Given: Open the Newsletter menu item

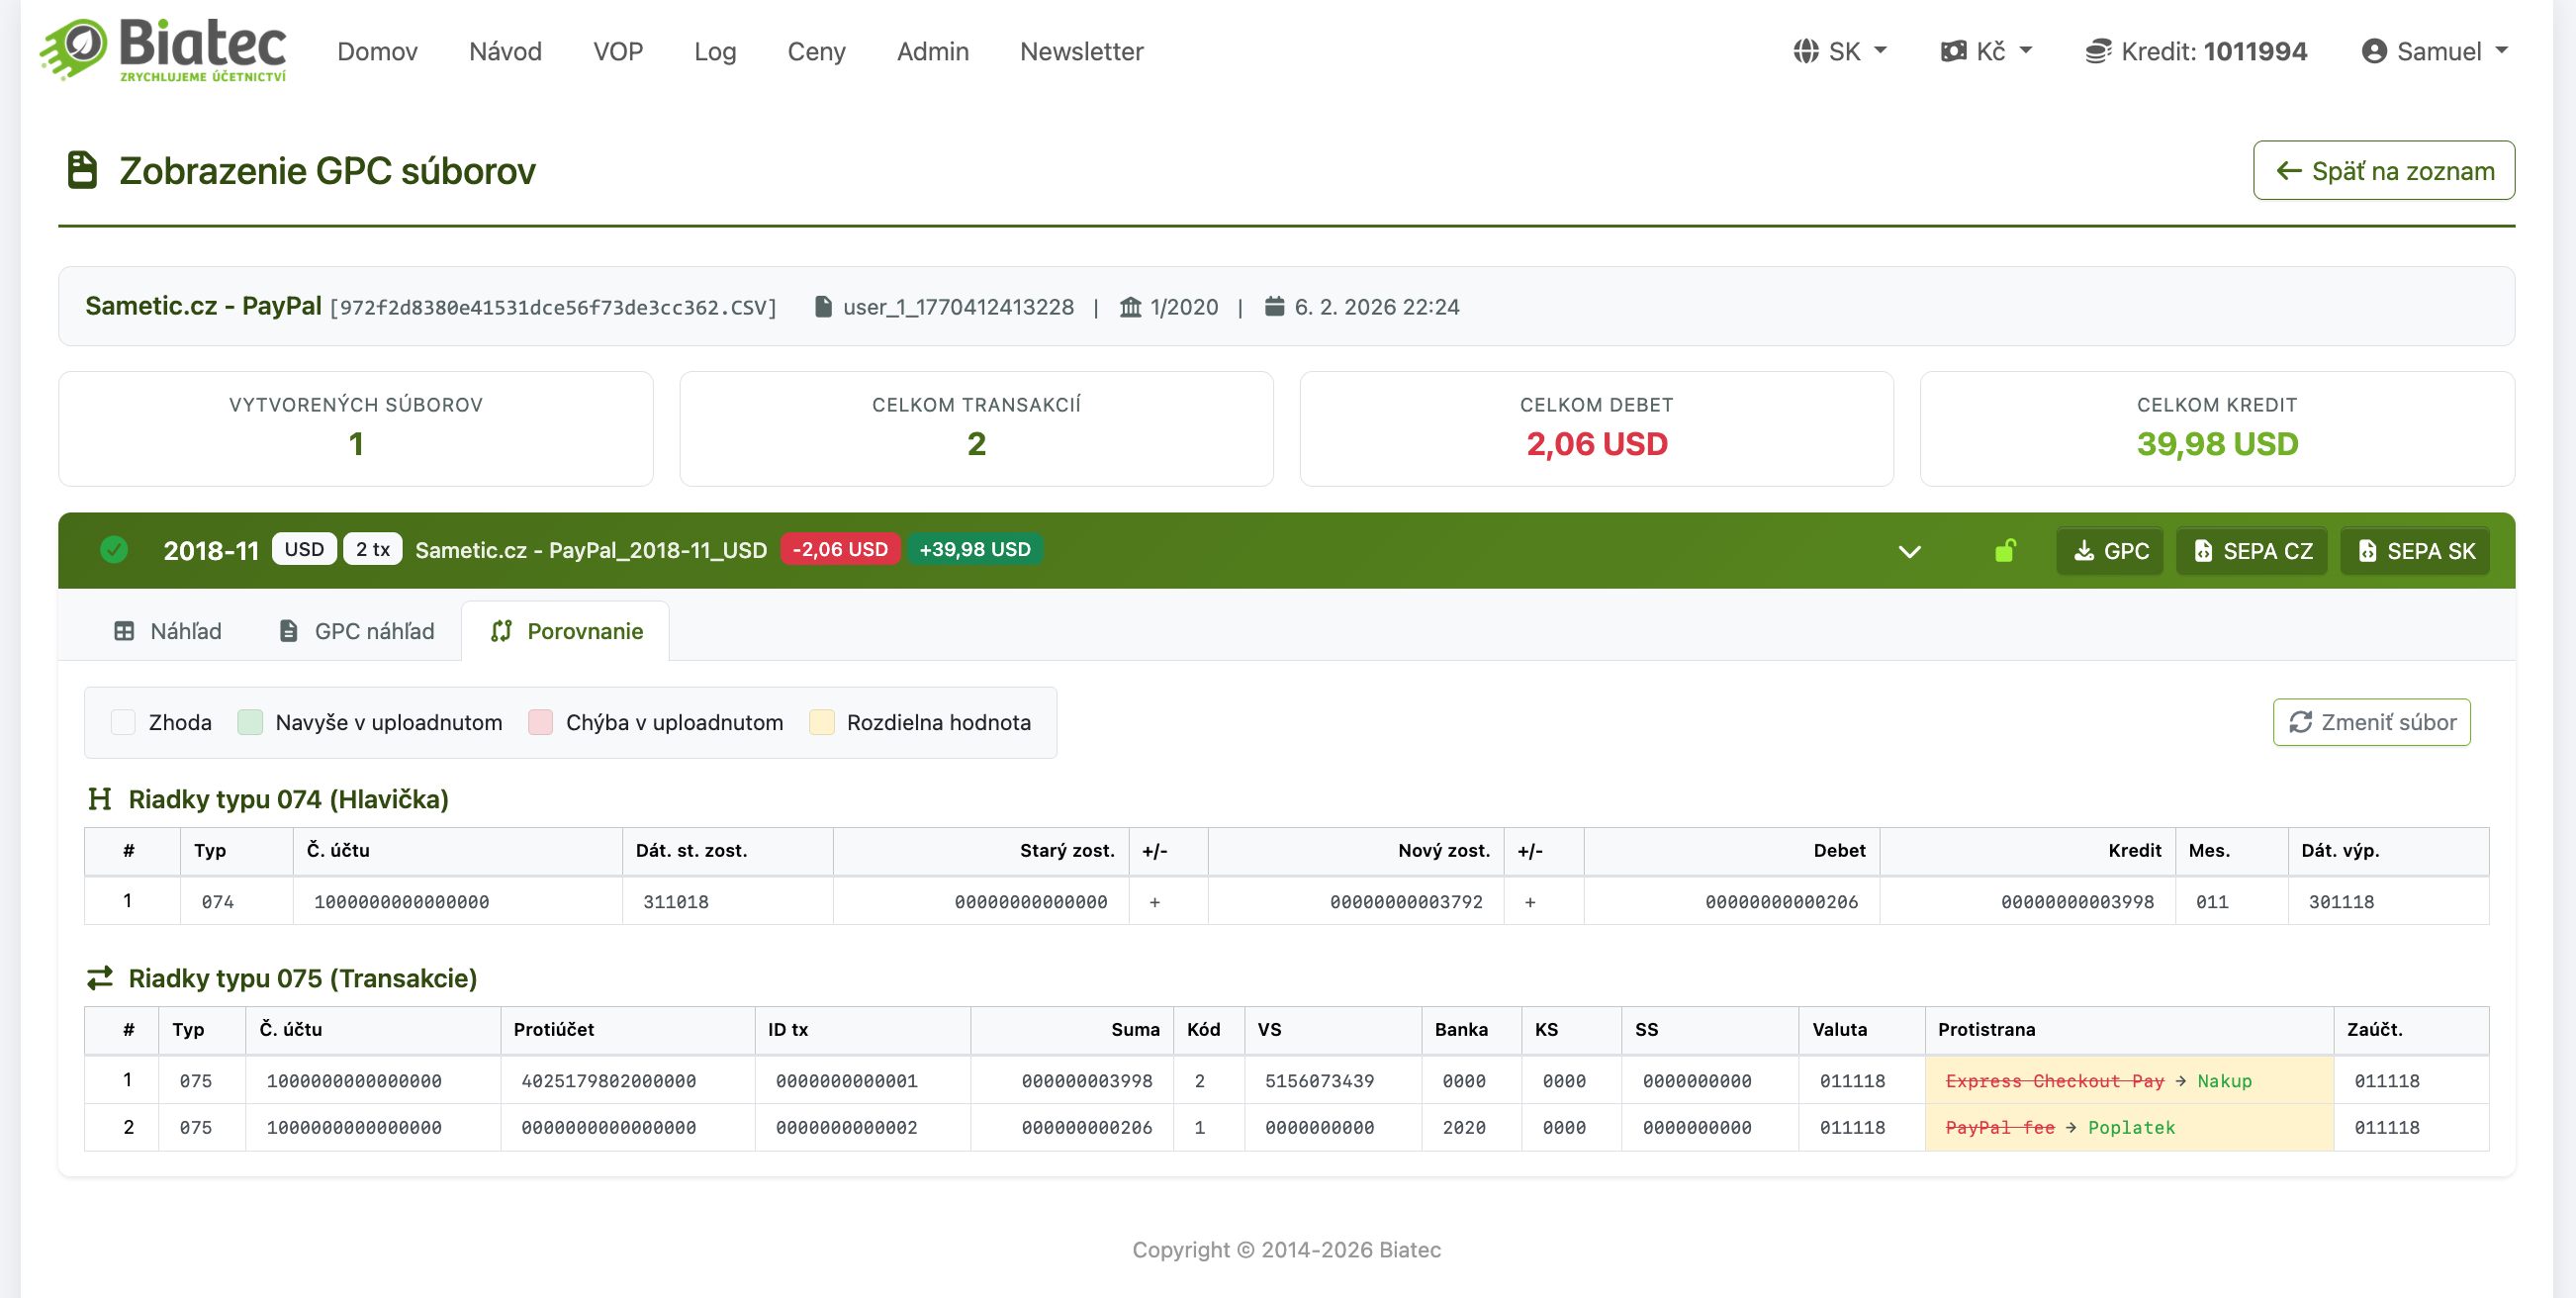Looking at the screenshot, I should point(1081,51).
